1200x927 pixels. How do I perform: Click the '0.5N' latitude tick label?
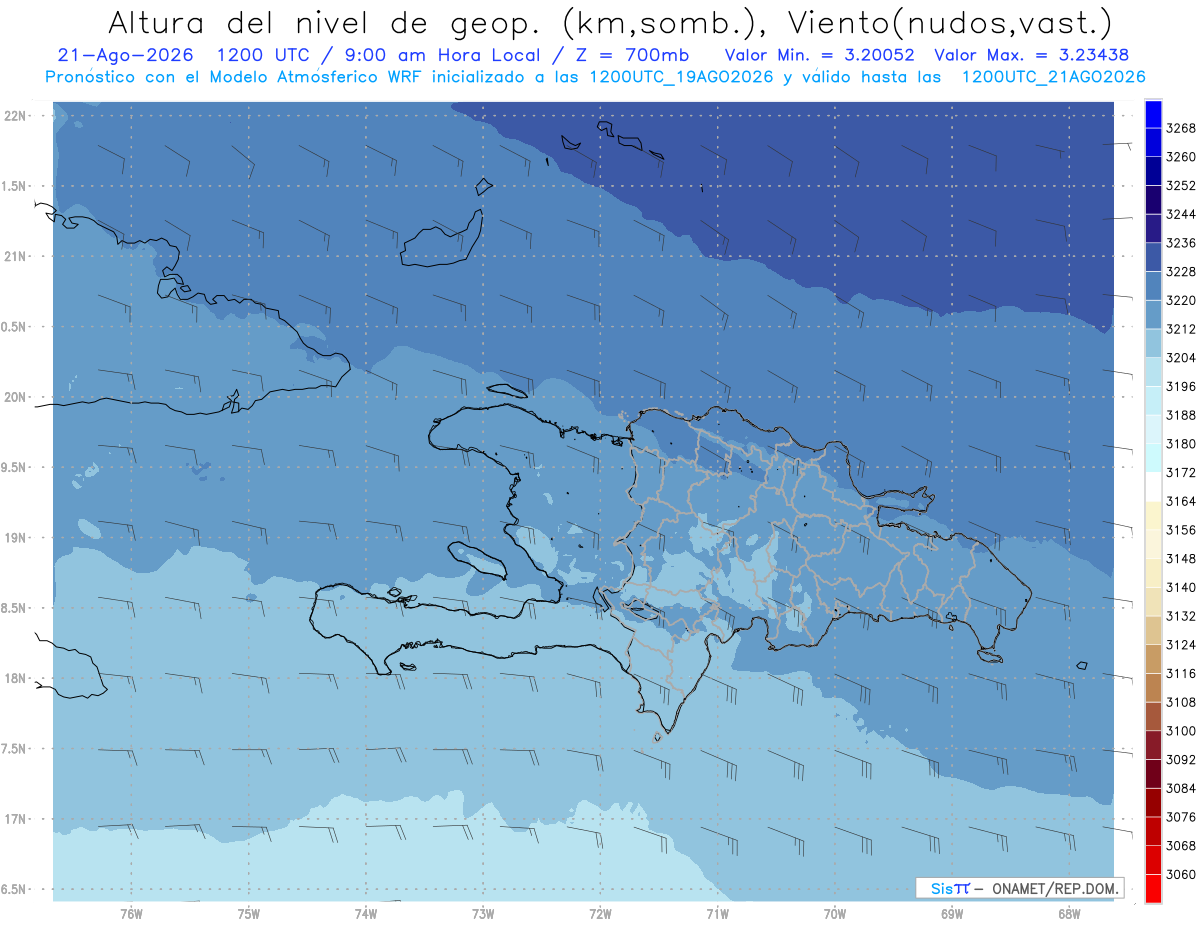(x=15, y=327)
